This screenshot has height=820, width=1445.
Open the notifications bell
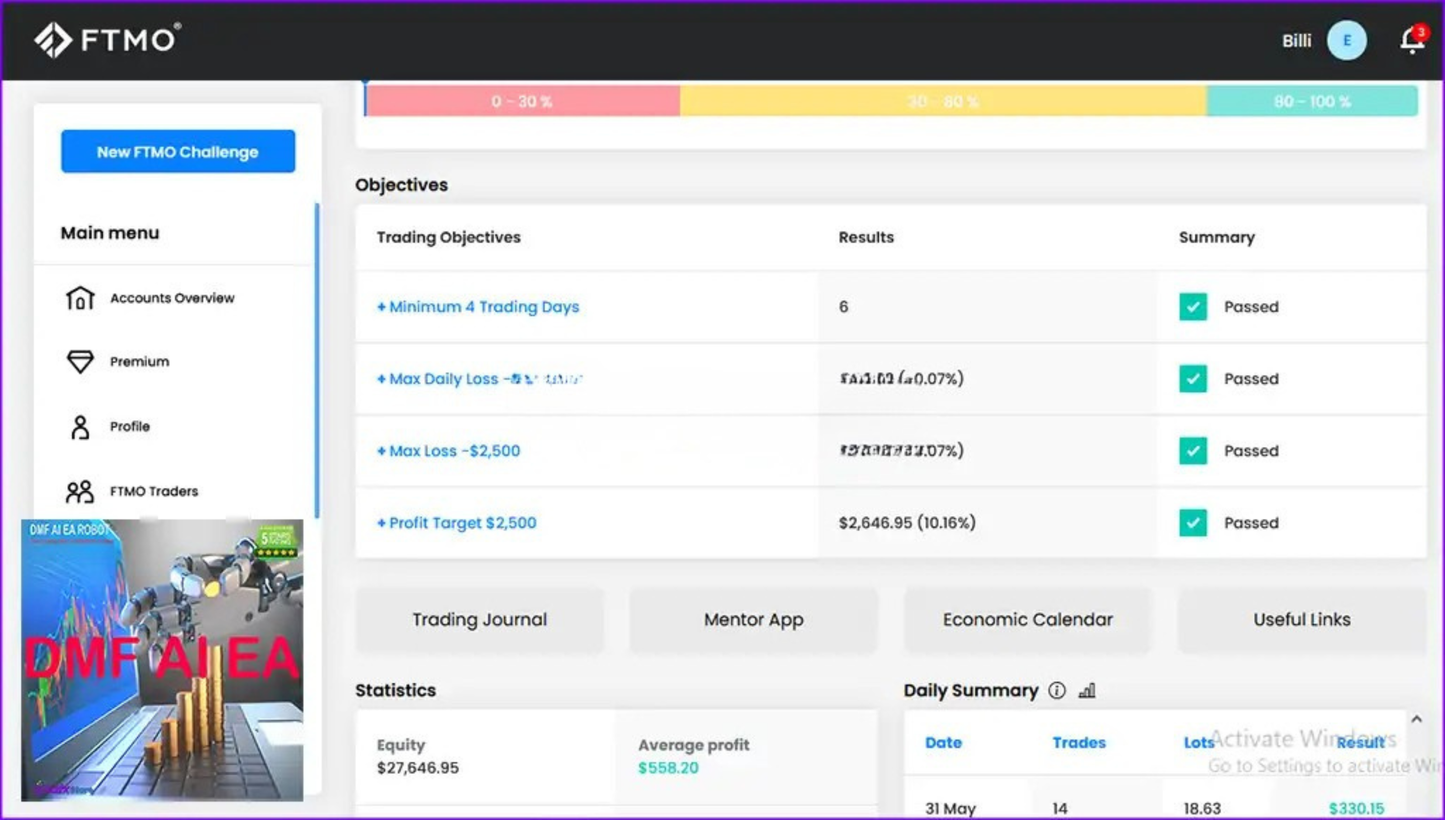(x=1412, y=40)
